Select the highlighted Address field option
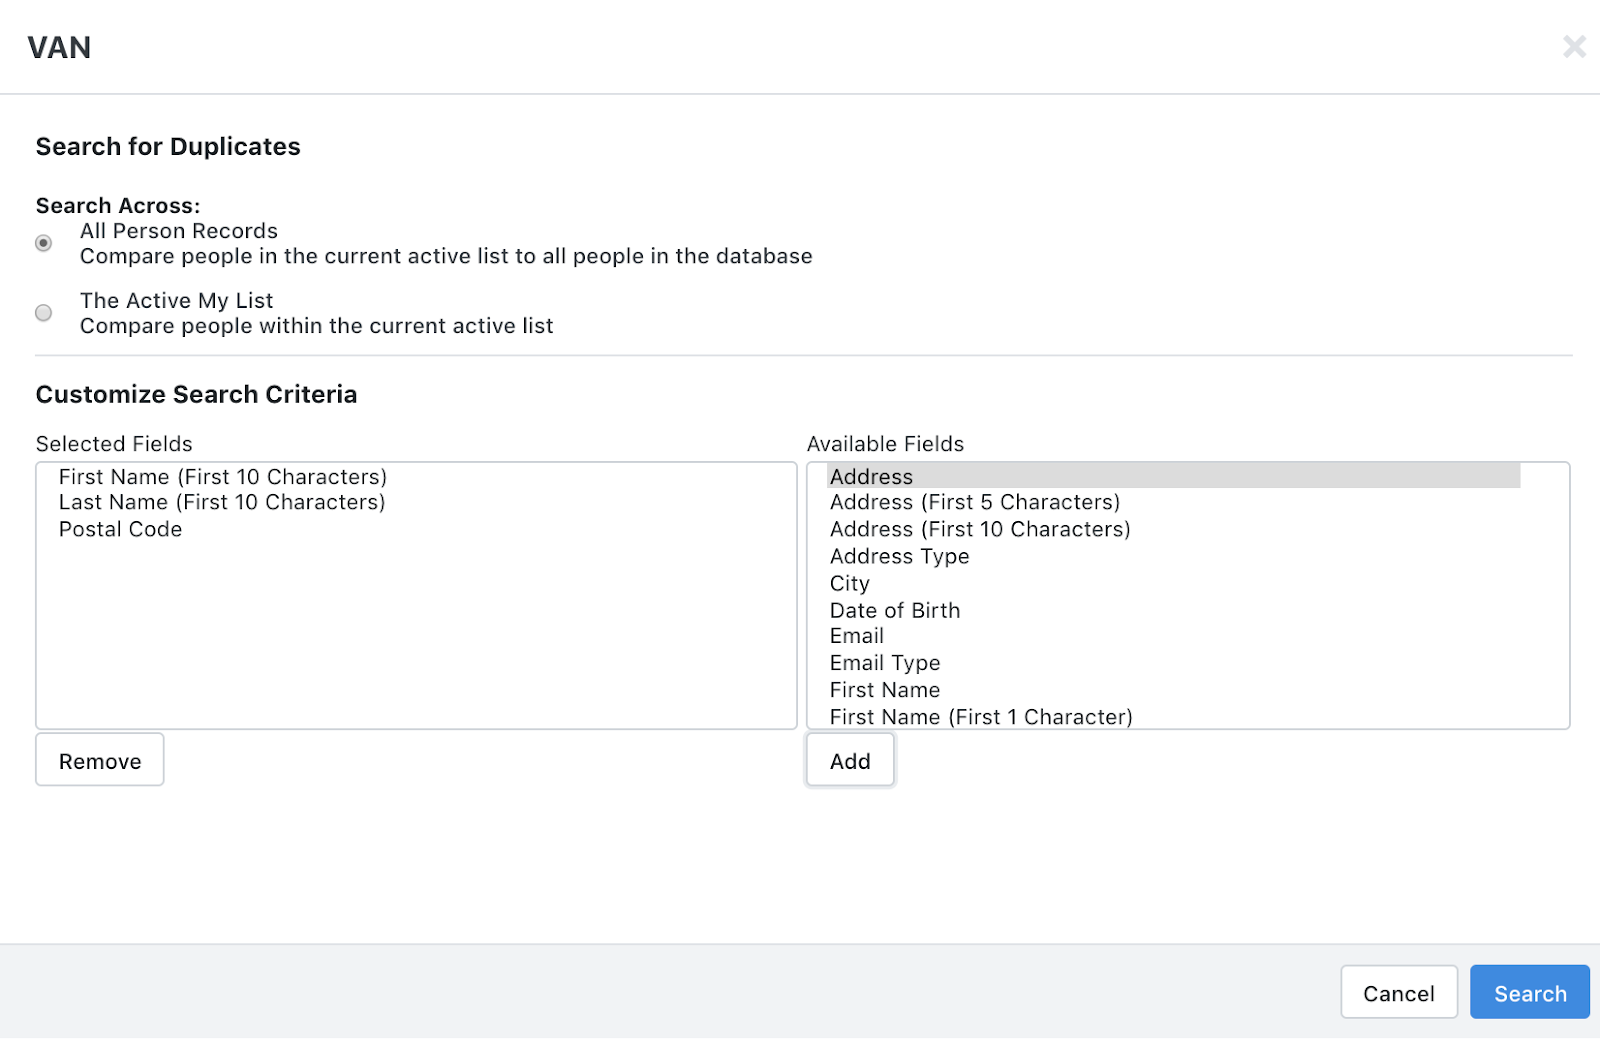The height and width of the screenshot is (1044, 1600). tap(1174, 476)
